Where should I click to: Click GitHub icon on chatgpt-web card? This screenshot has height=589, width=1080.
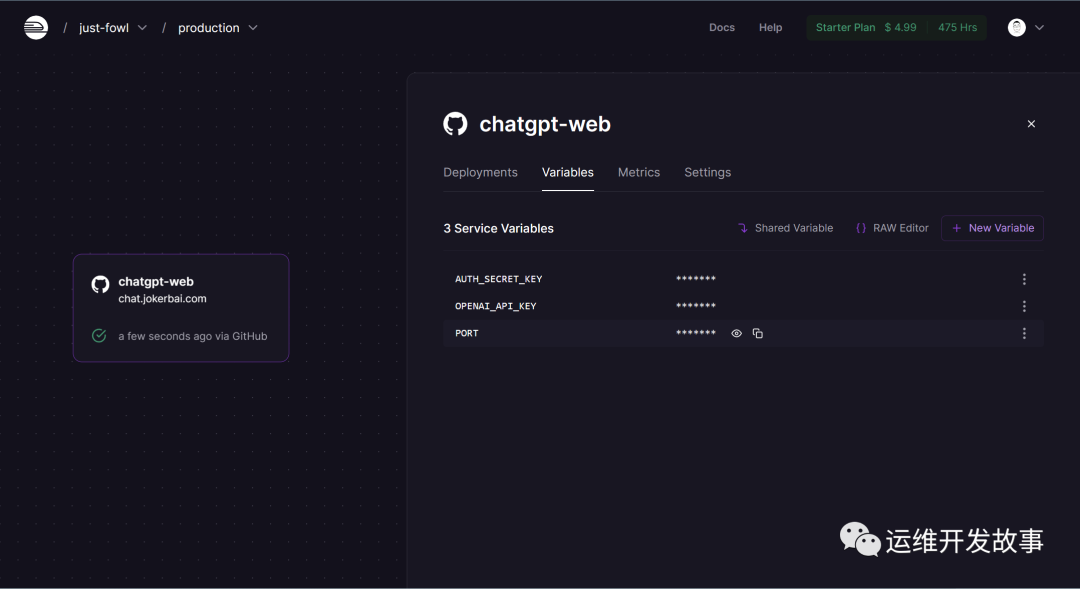tap(101, 285)
